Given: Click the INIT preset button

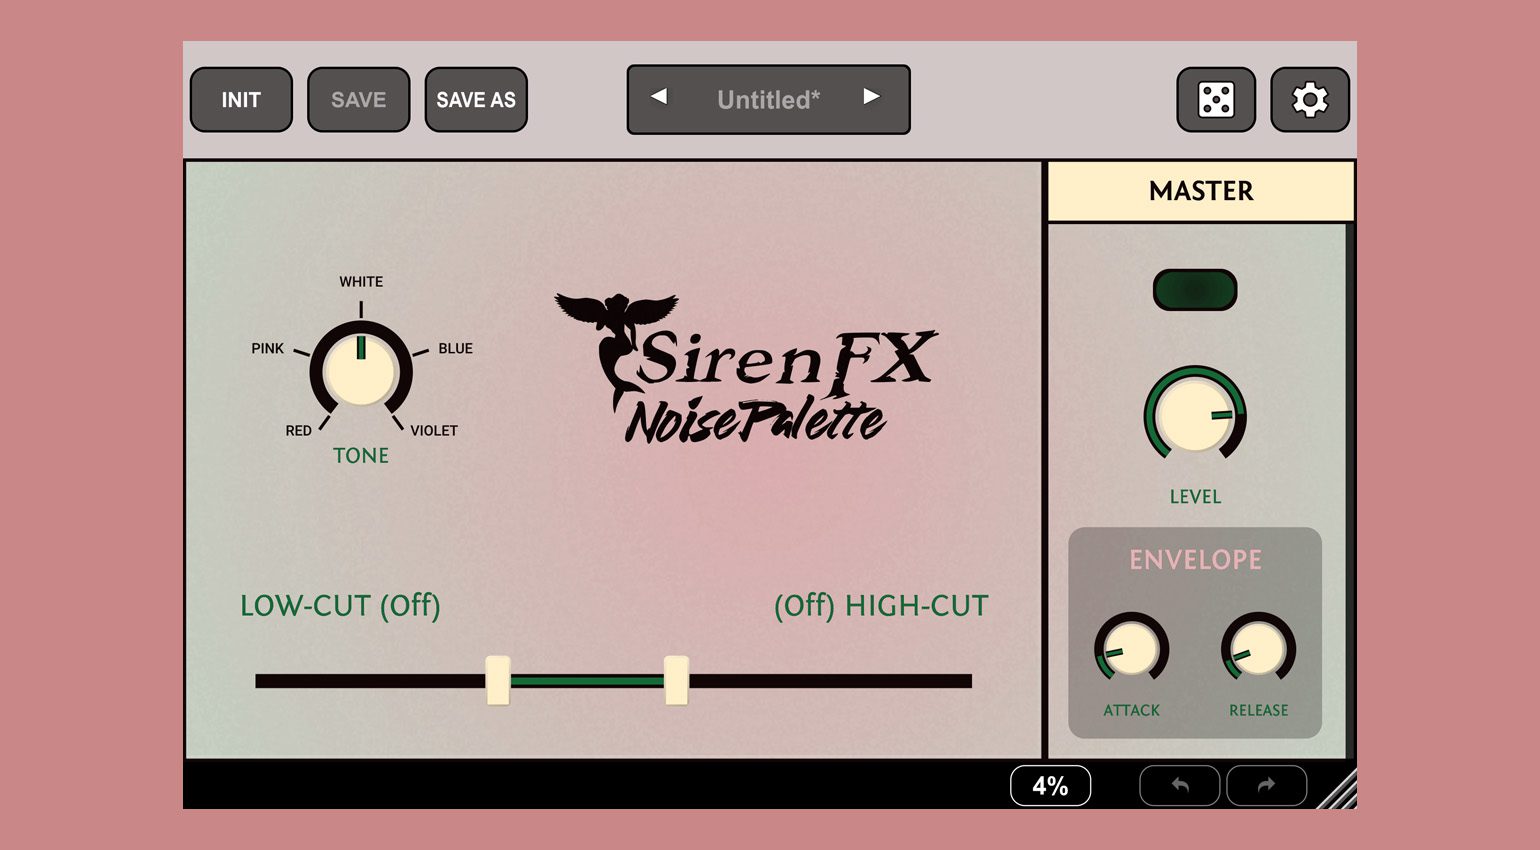Looking at the screenshot, I should (x=241, y=100).
